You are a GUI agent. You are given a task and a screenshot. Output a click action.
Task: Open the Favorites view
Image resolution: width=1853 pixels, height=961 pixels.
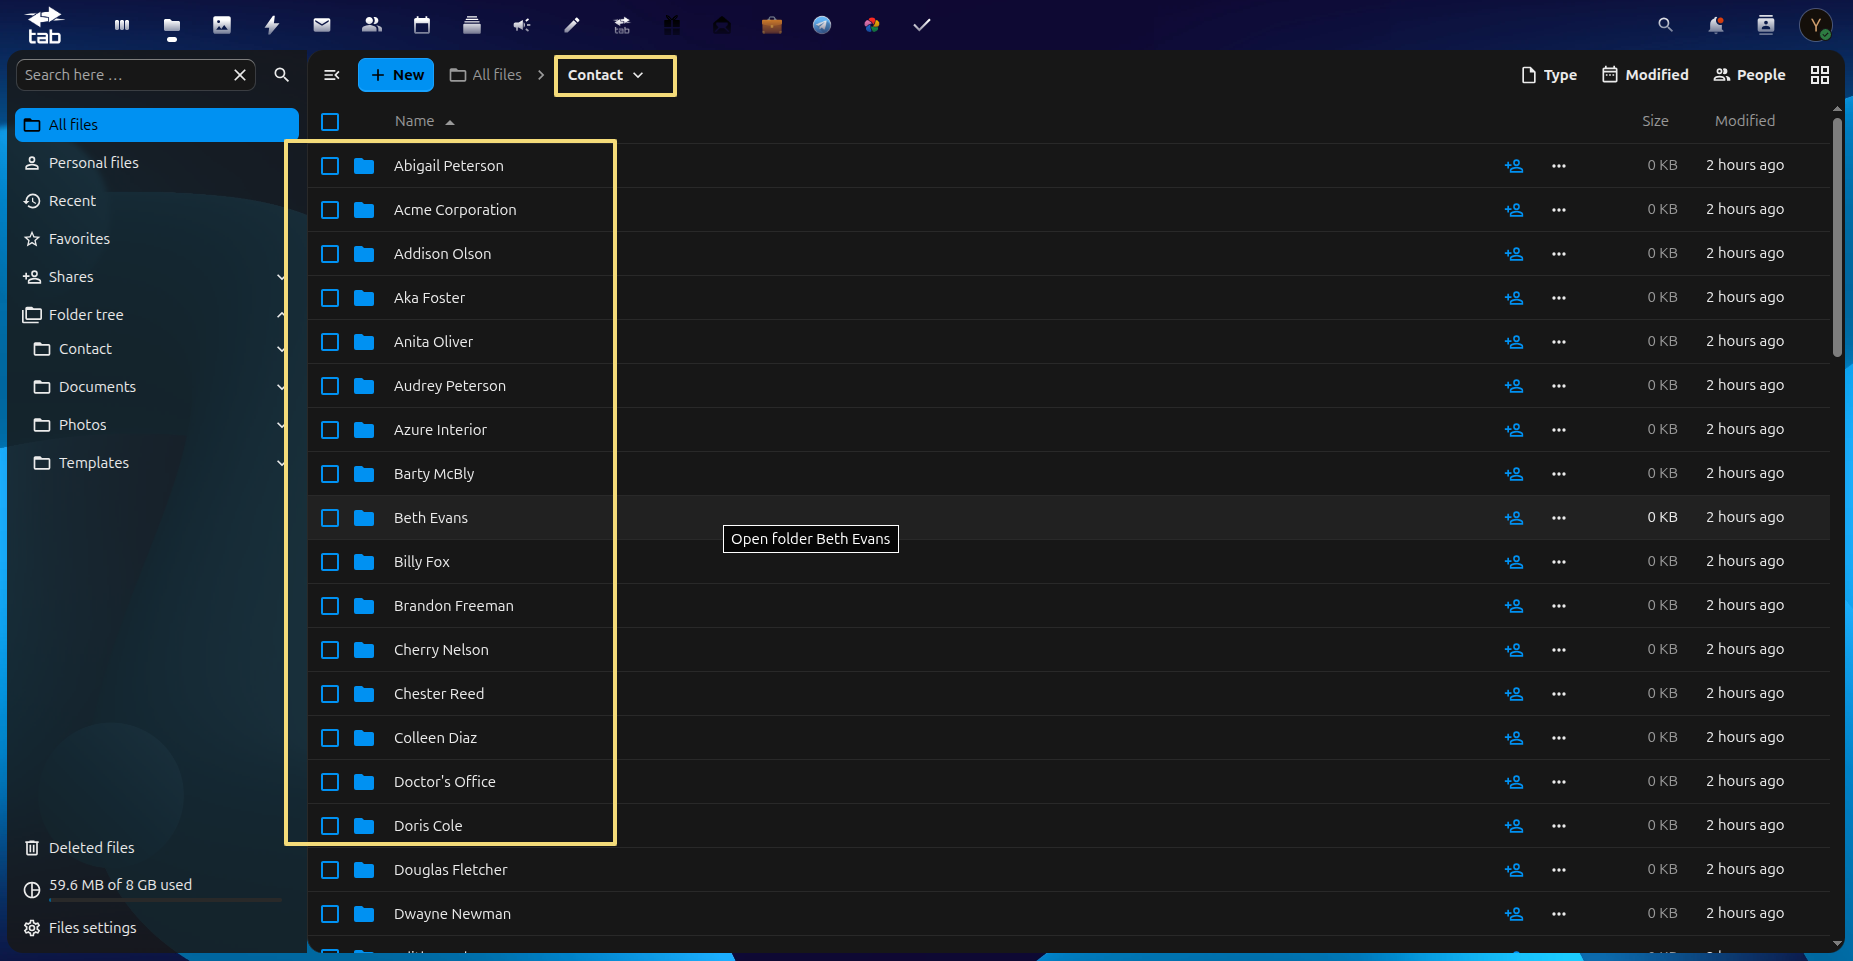pyautogui.click(x=157, y=239)
